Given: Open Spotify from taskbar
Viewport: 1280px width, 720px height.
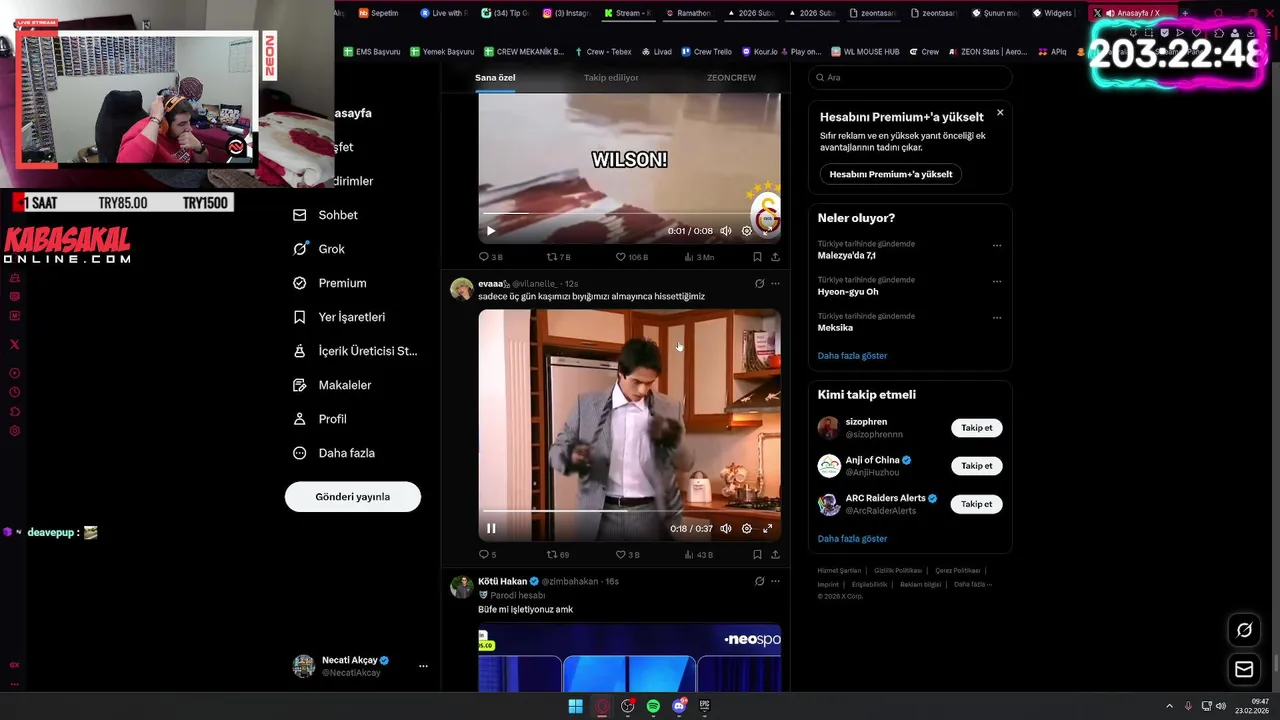Looking at the screenshot, I should (653, 706).
